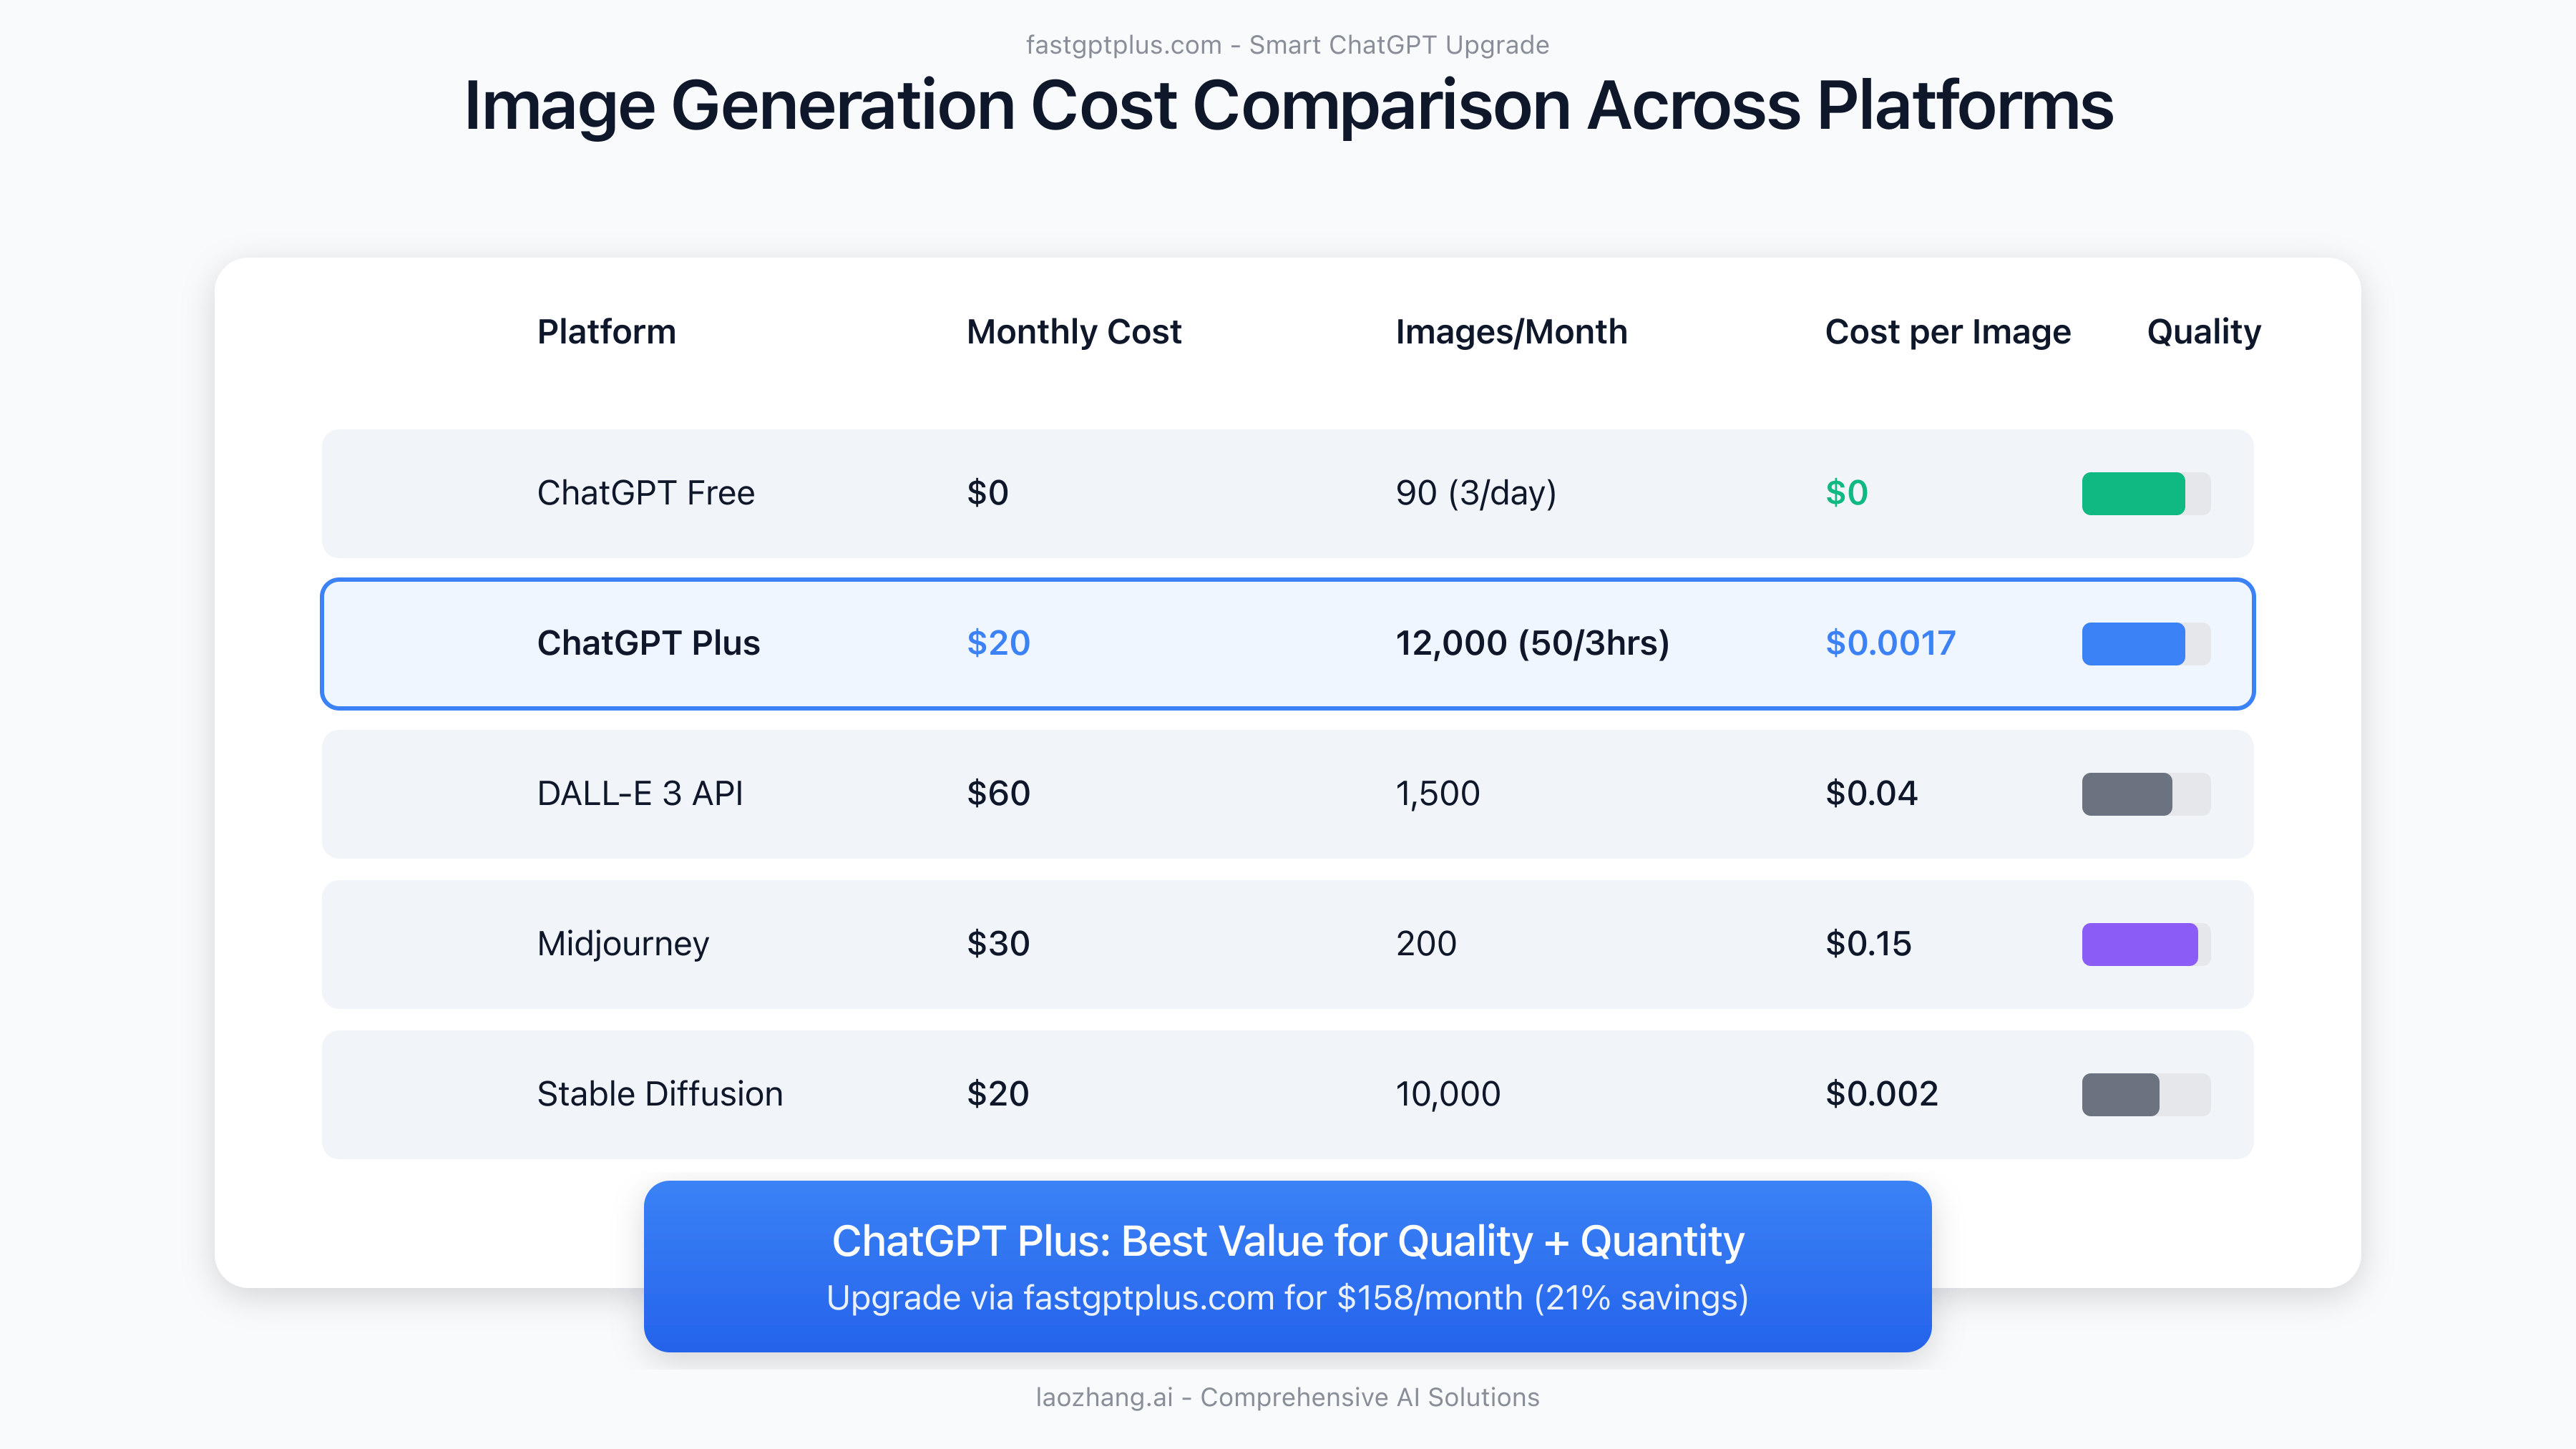Click the Images/Month column header
The height and width of the screenshot is (1449, 2576).
coord(1511,332)
